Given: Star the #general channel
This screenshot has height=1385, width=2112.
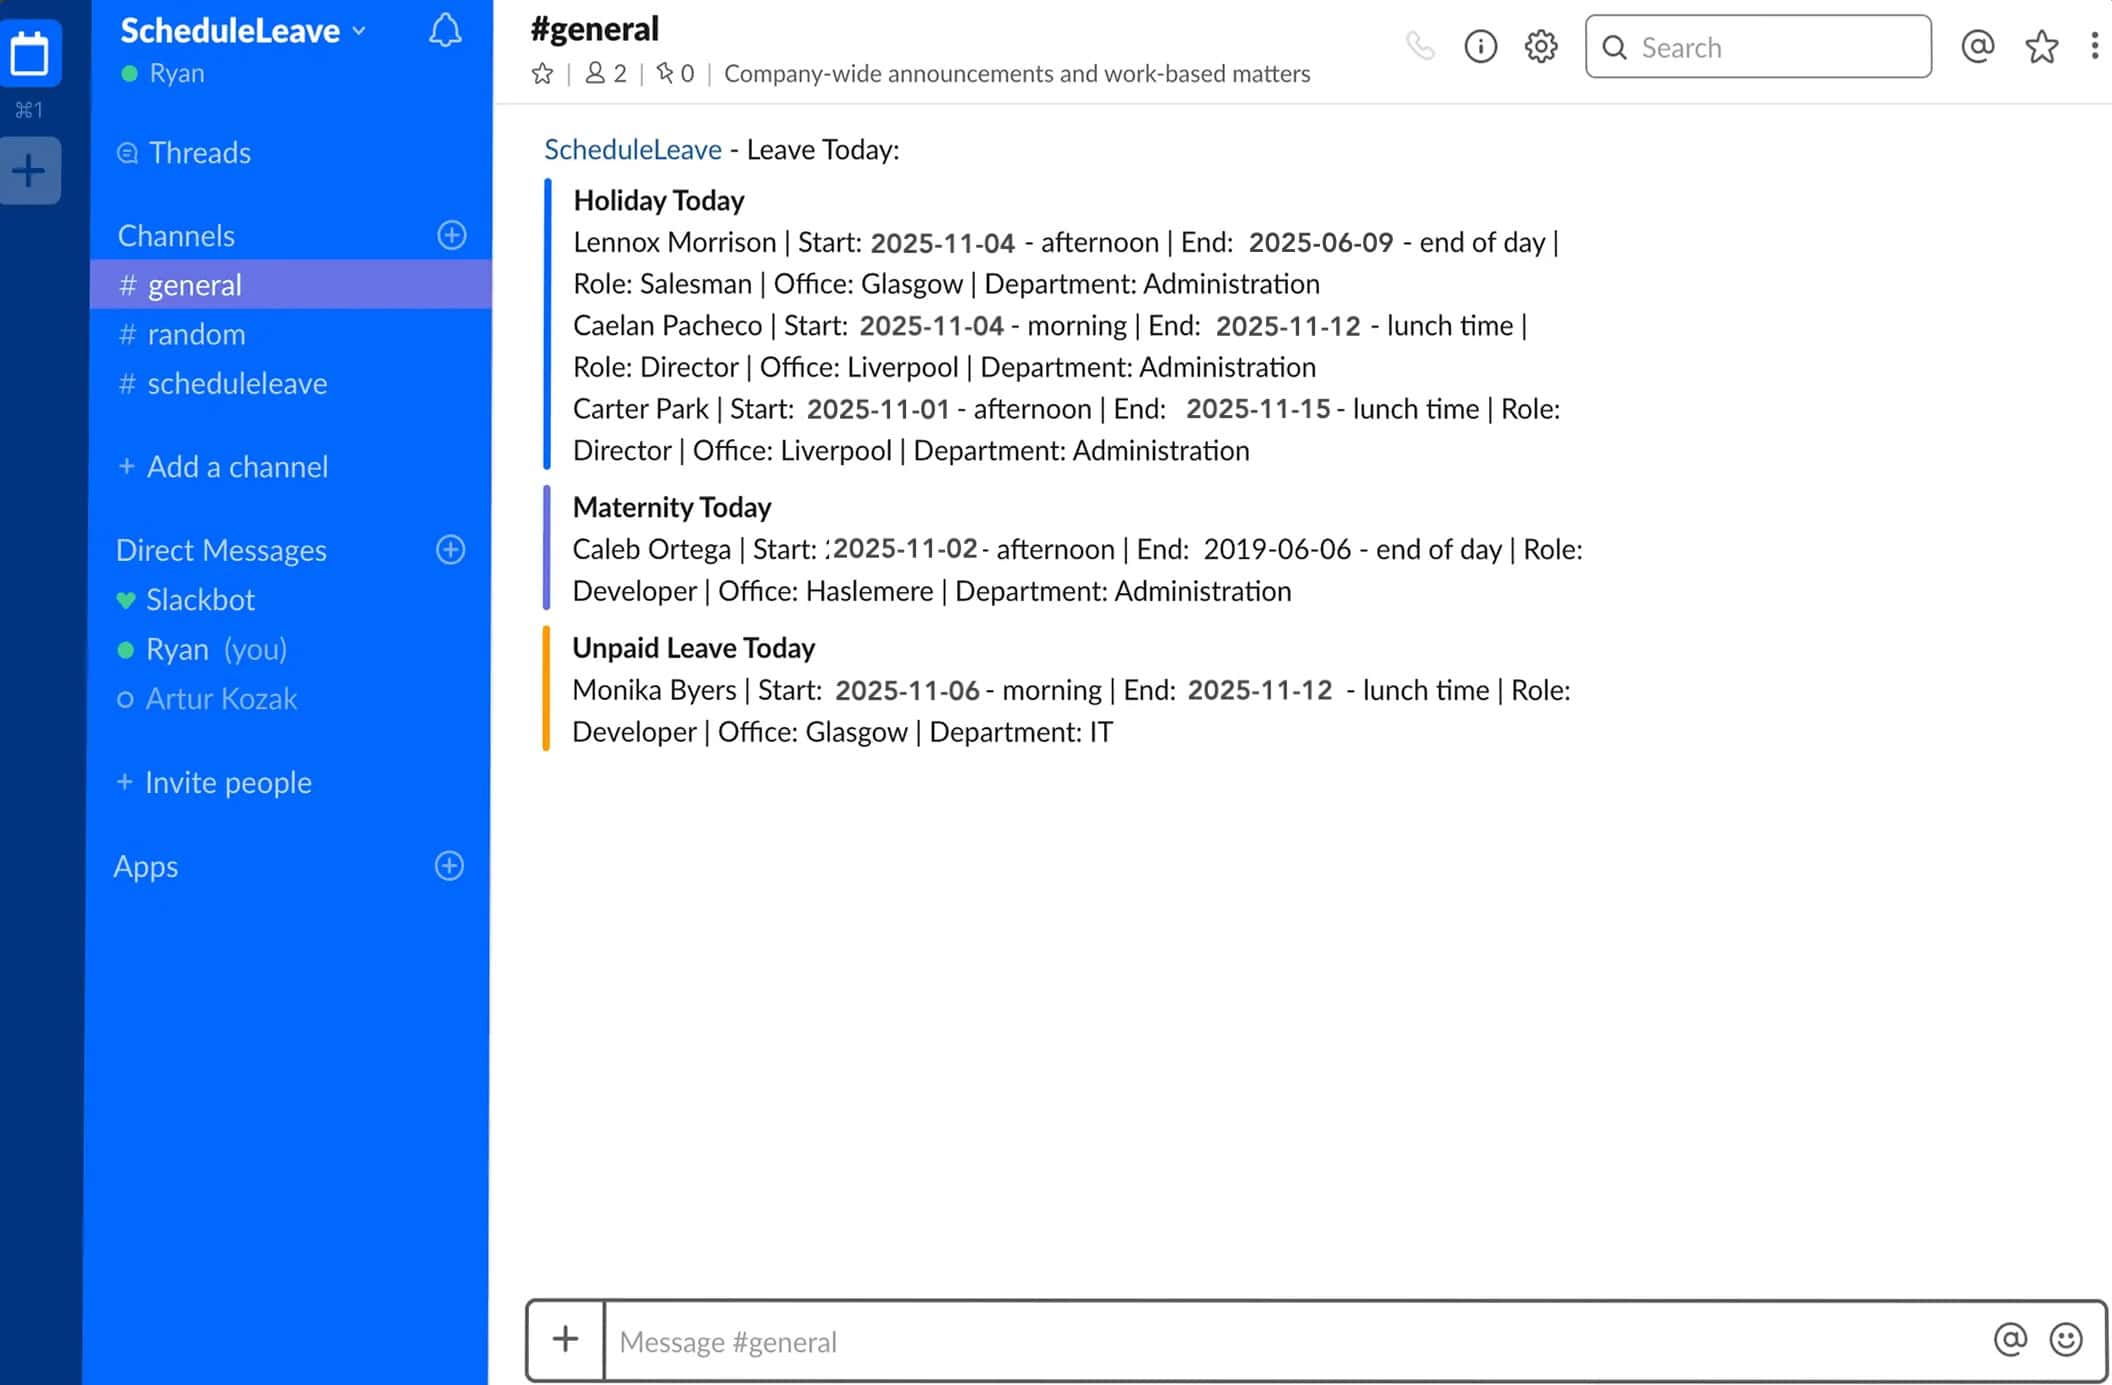Looking at the screenshot, I should tap(542, 73).
